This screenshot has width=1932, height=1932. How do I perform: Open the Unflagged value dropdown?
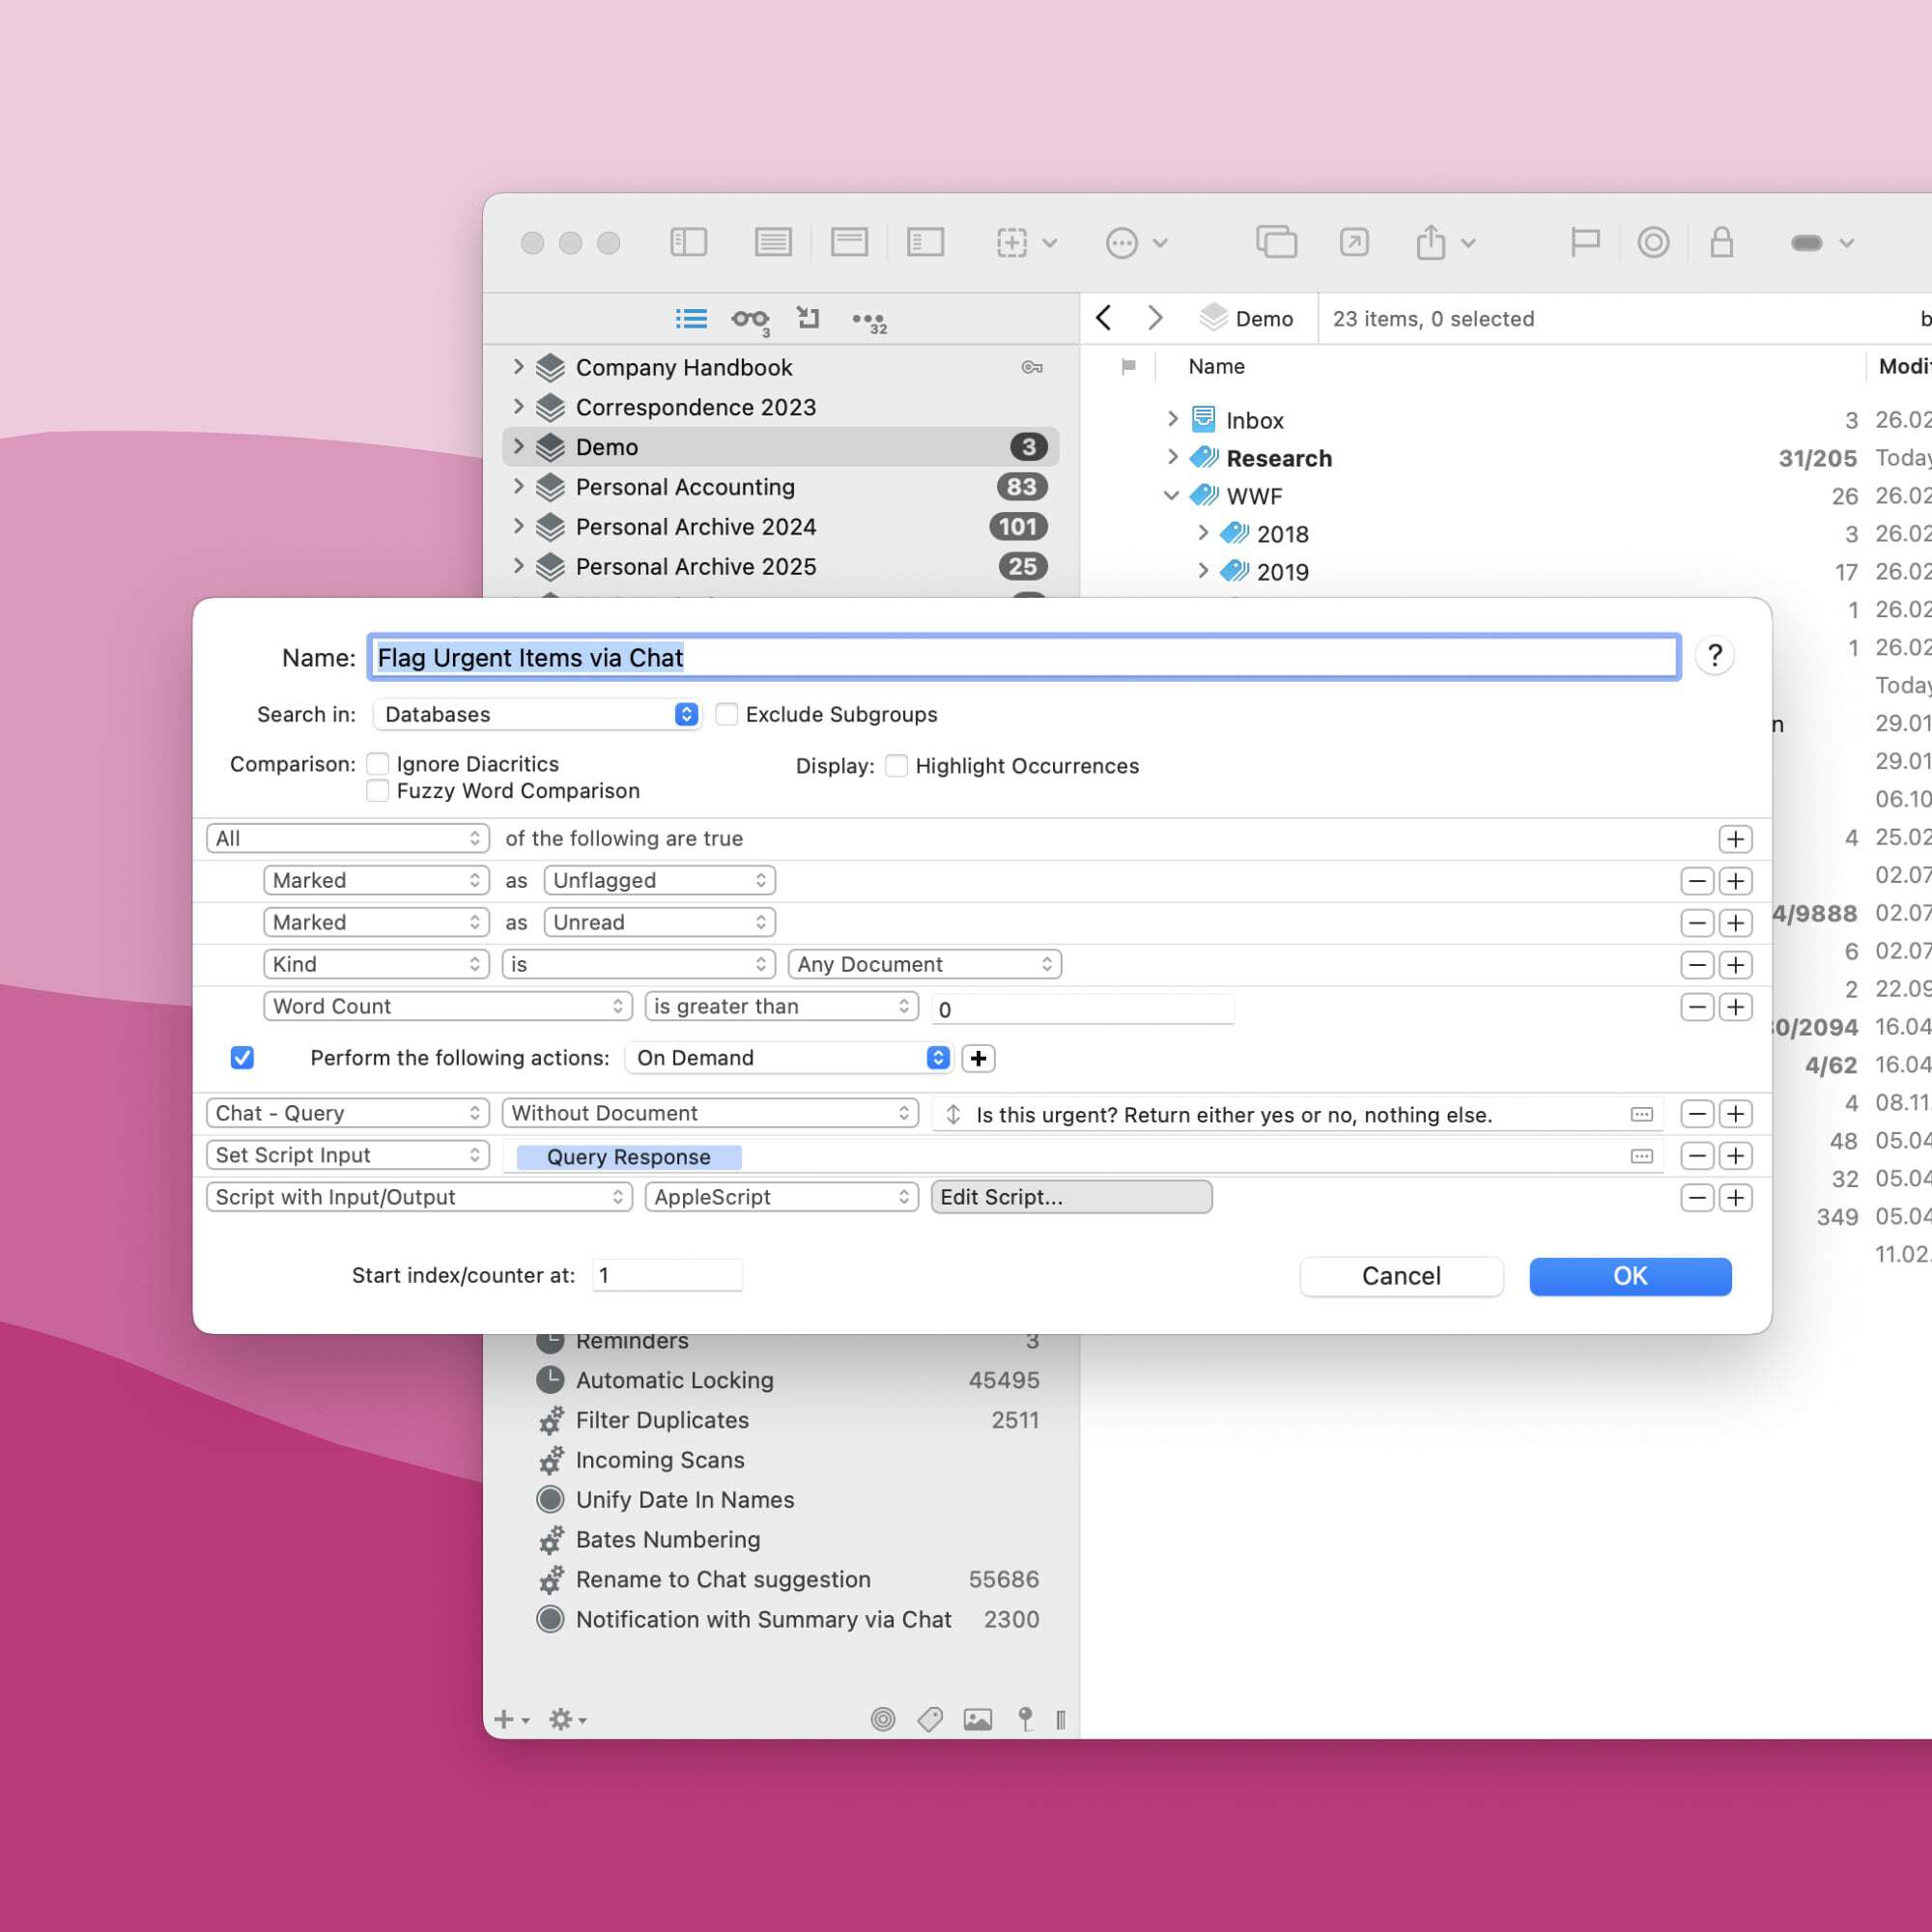pos(660,880)
